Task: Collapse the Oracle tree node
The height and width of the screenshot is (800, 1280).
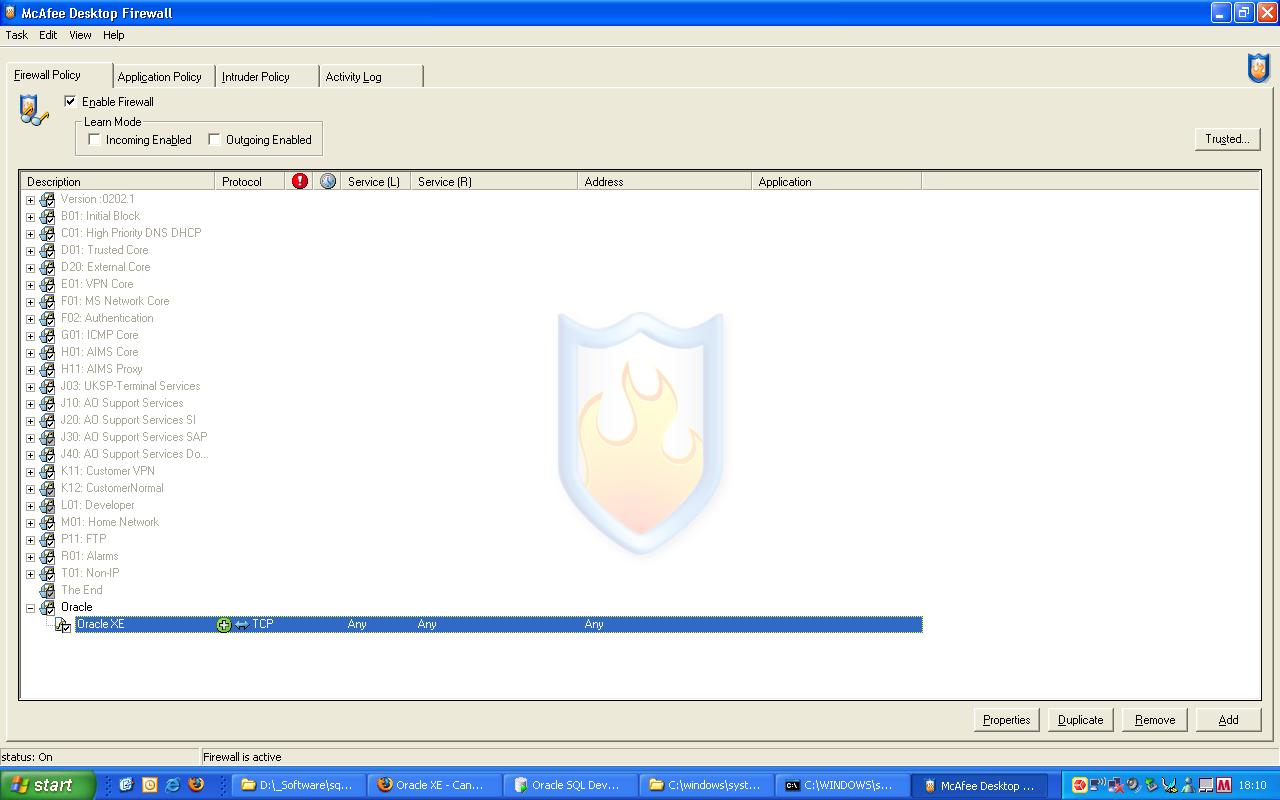Action: 30,608
